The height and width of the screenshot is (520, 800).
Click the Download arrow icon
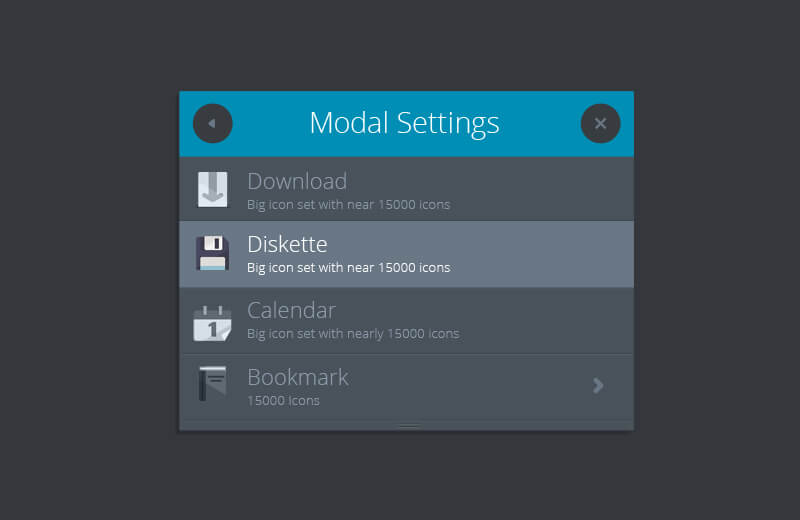(x=212, y=189)
